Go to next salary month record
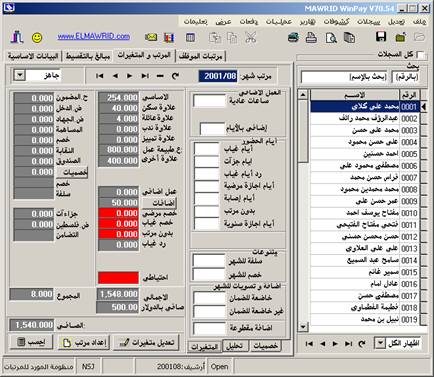The image size is (434, 377). [x=129, y=76]
